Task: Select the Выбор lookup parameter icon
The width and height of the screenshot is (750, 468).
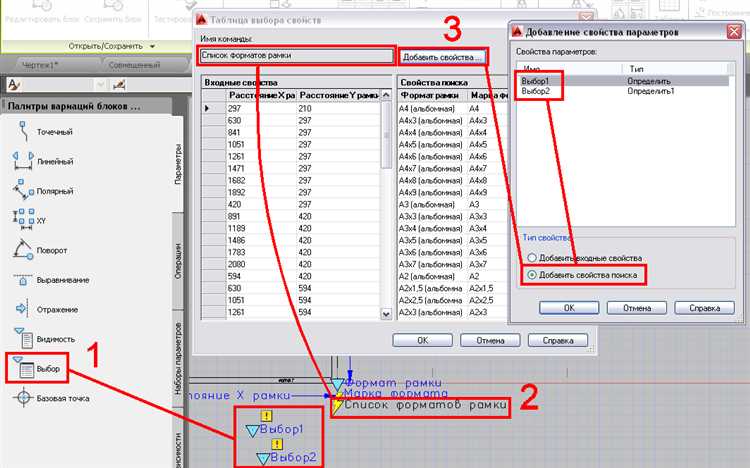Action: (23, 368)
